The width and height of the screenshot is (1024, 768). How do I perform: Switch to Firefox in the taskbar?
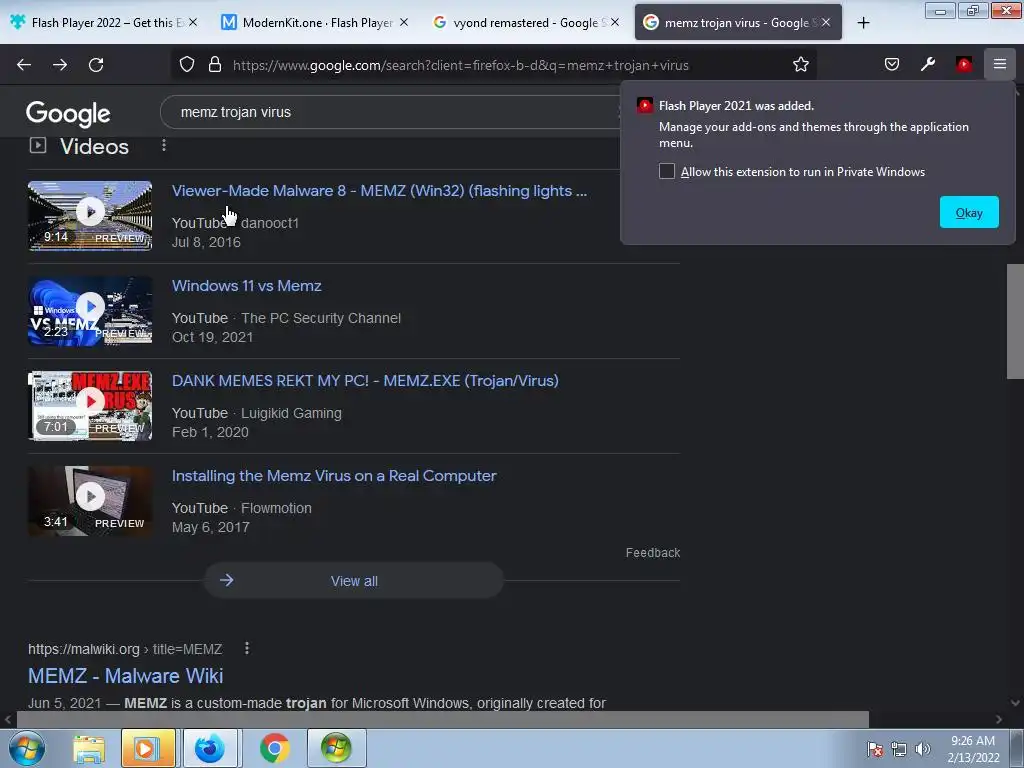click(210, 748)
